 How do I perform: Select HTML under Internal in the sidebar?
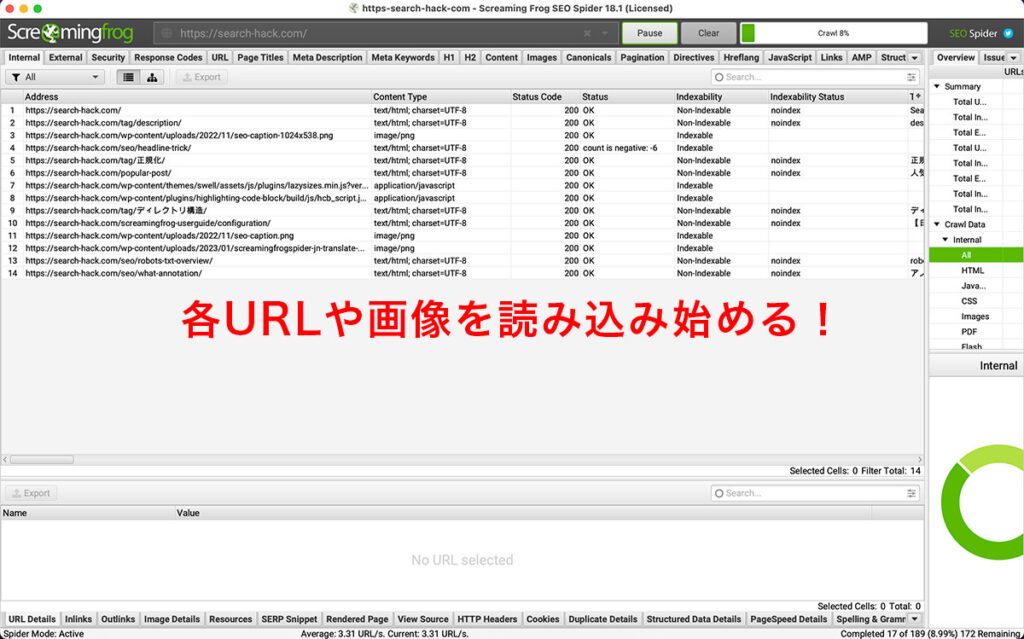pos(972,270)
